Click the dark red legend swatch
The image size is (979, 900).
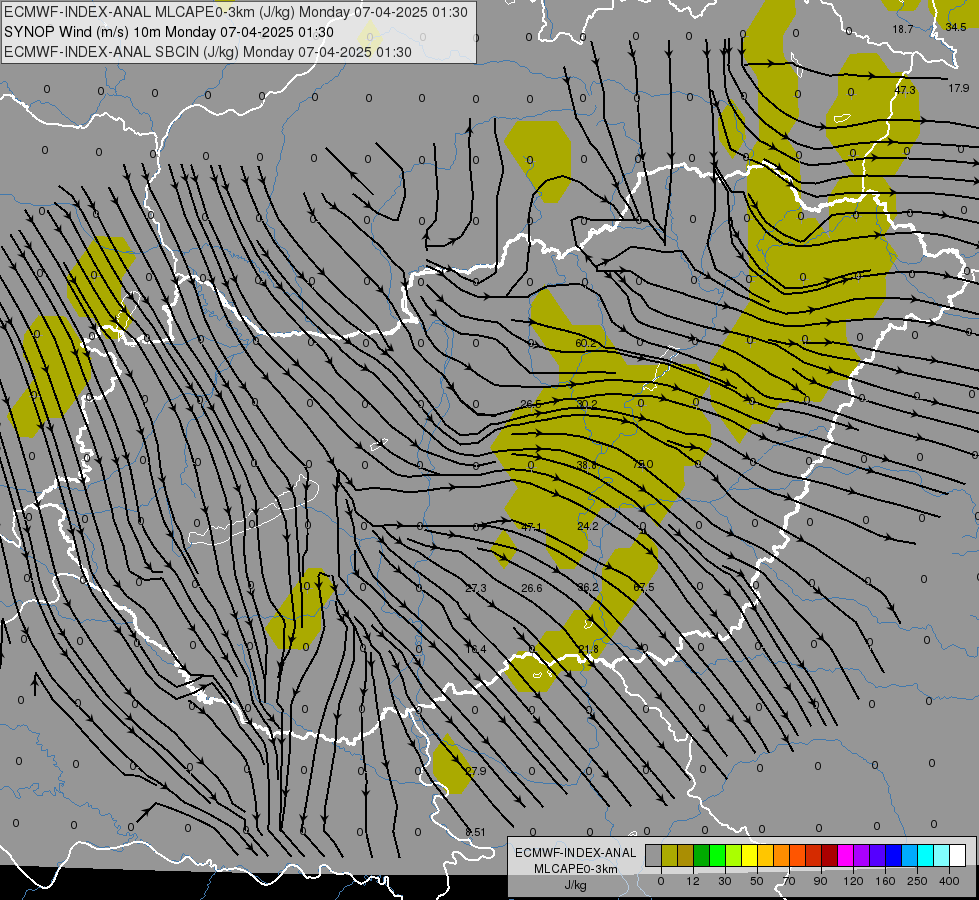click(830, 855)
